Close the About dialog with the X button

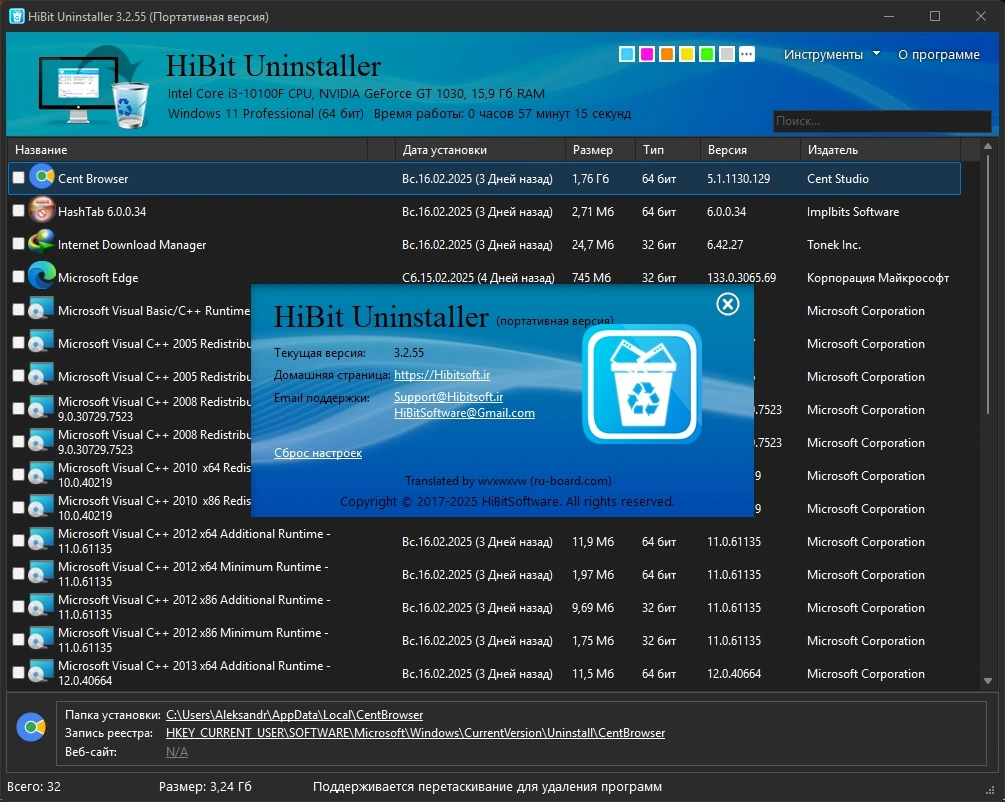[727, 304]
